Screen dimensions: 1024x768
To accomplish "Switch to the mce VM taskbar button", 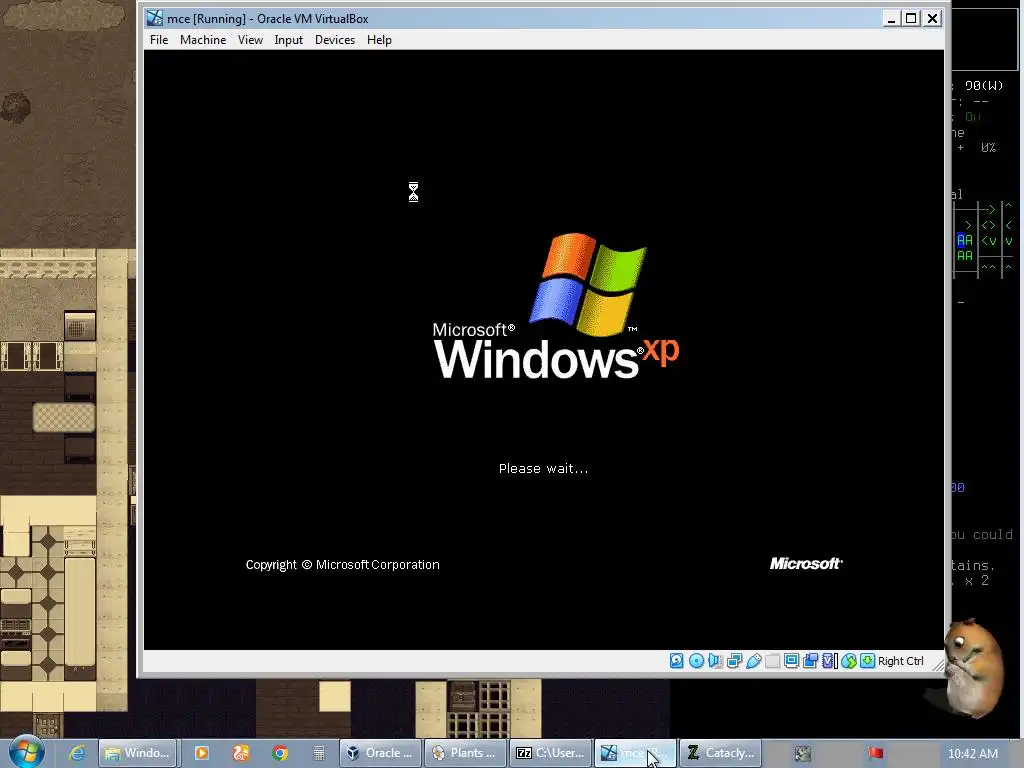I will coord(635,753).
